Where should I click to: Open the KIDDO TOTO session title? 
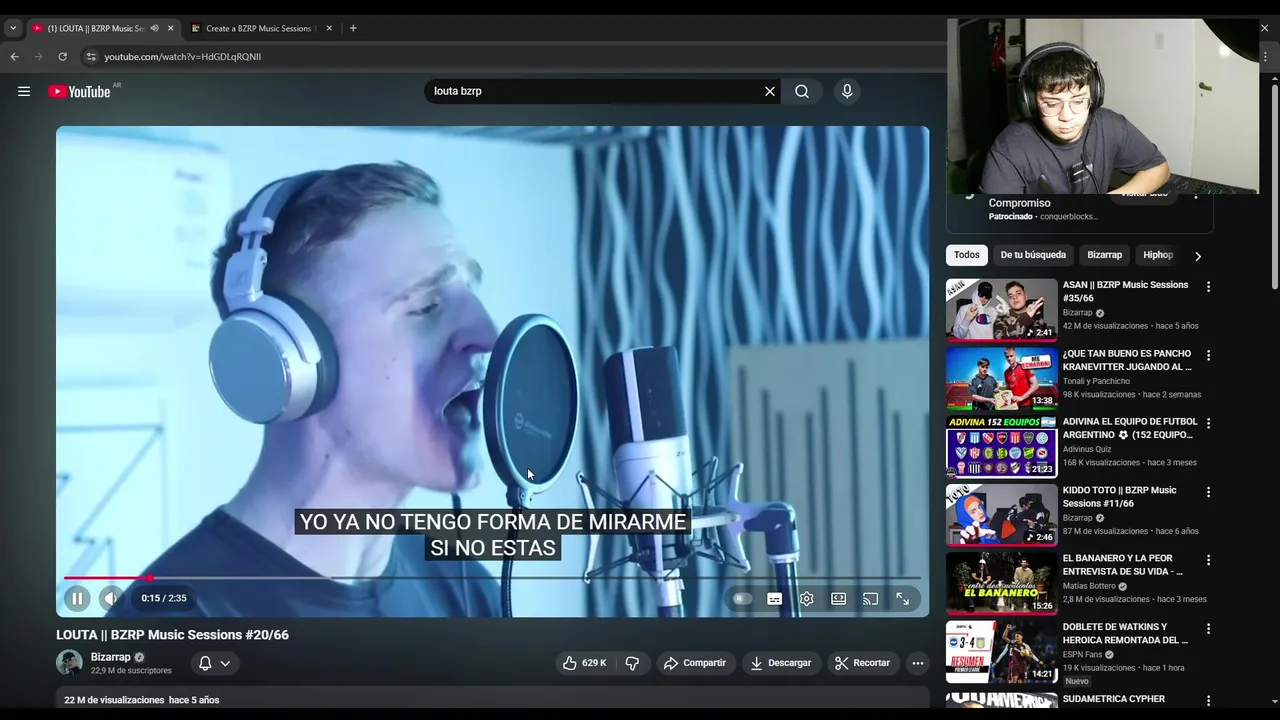(1119, 497)
